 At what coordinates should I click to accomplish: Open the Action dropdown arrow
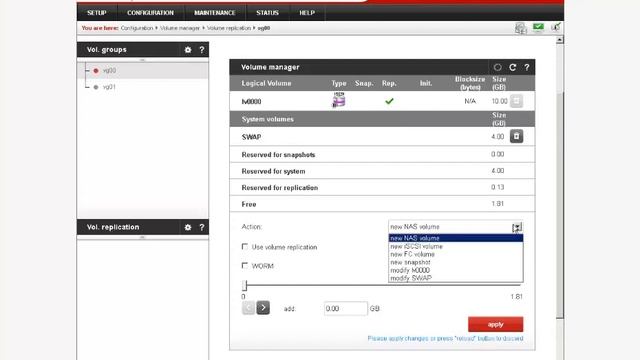[517, 227]
